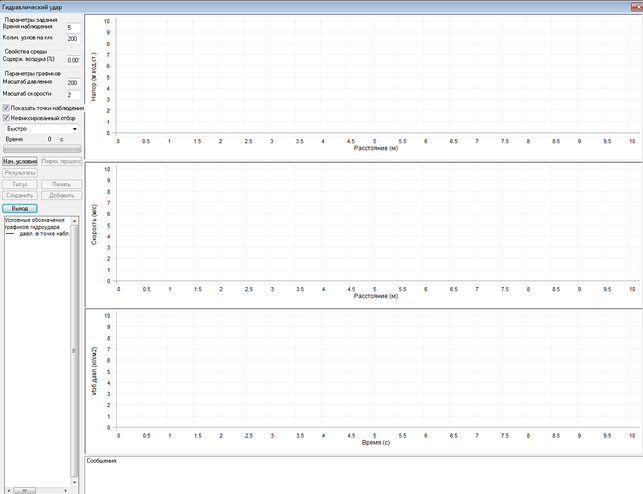Edit the Колич. узлов на км. field
This screenshot has height=494, width=643.
pyautogui.click(x=71, y=39)
